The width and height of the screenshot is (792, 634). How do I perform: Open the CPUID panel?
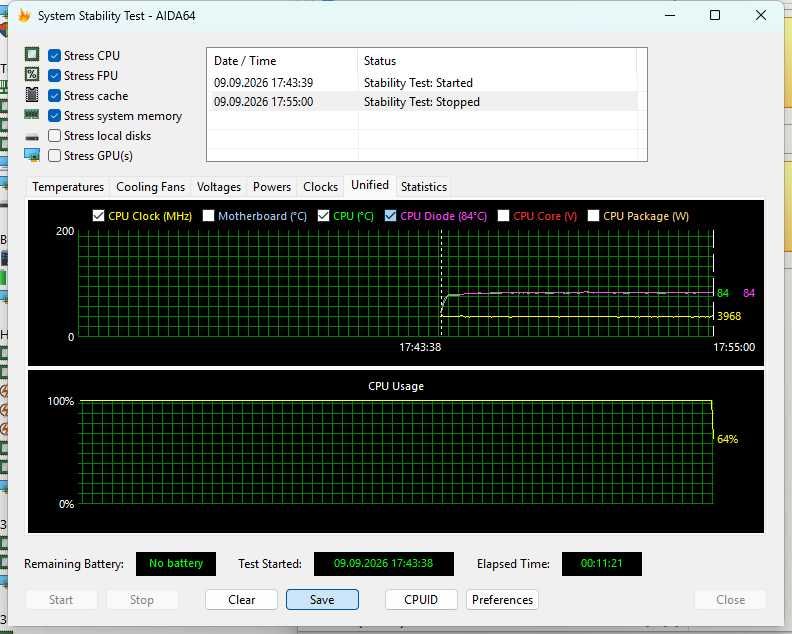point(421,600)
